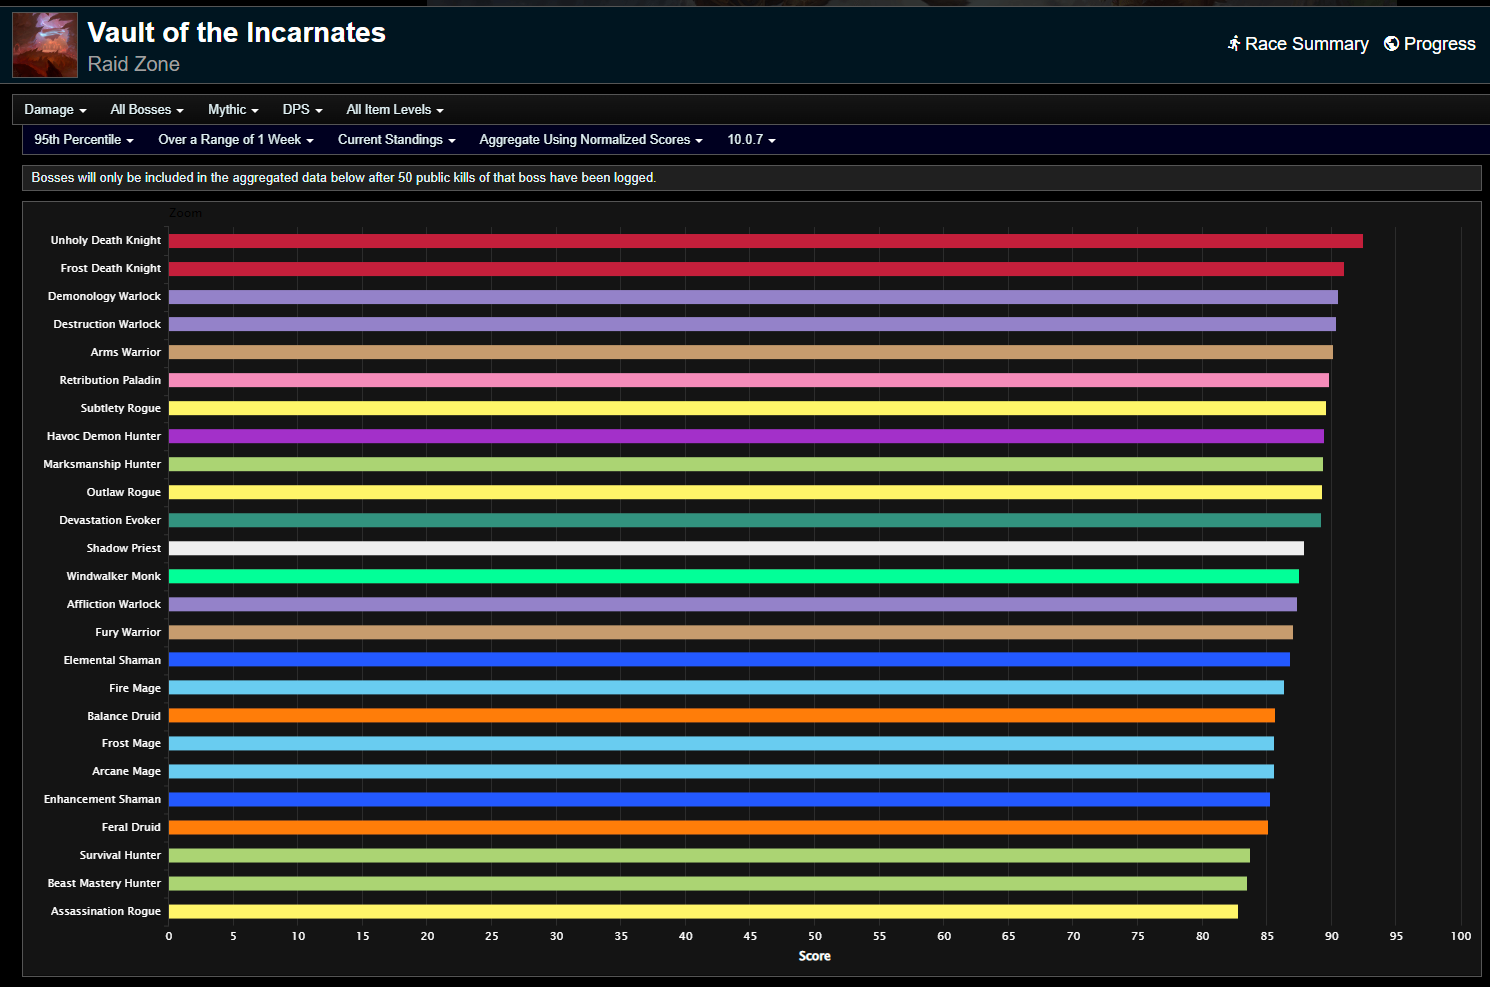Click the Arms Warrior label
Screen dimensions: 1490x987
pyautogui.click(x=126, y=353)
